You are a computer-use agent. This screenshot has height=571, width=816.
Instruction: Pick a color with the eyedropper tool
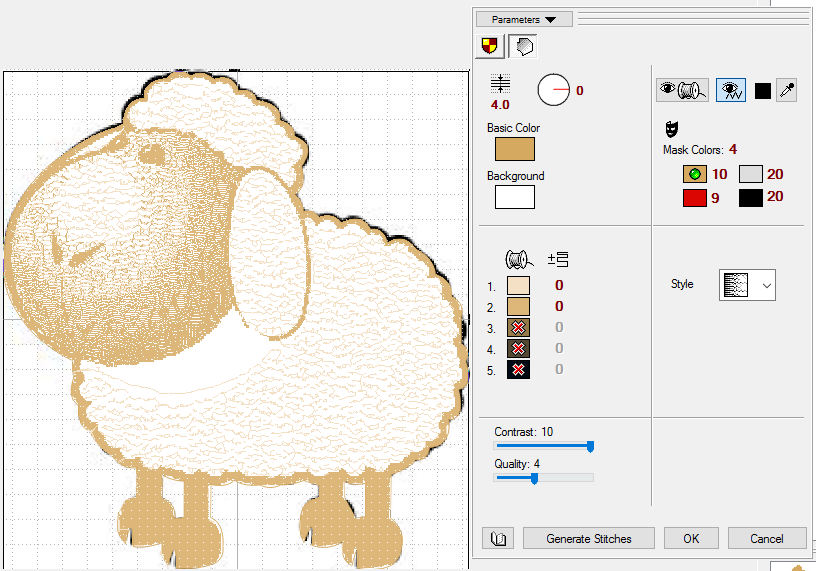[788, 90]
